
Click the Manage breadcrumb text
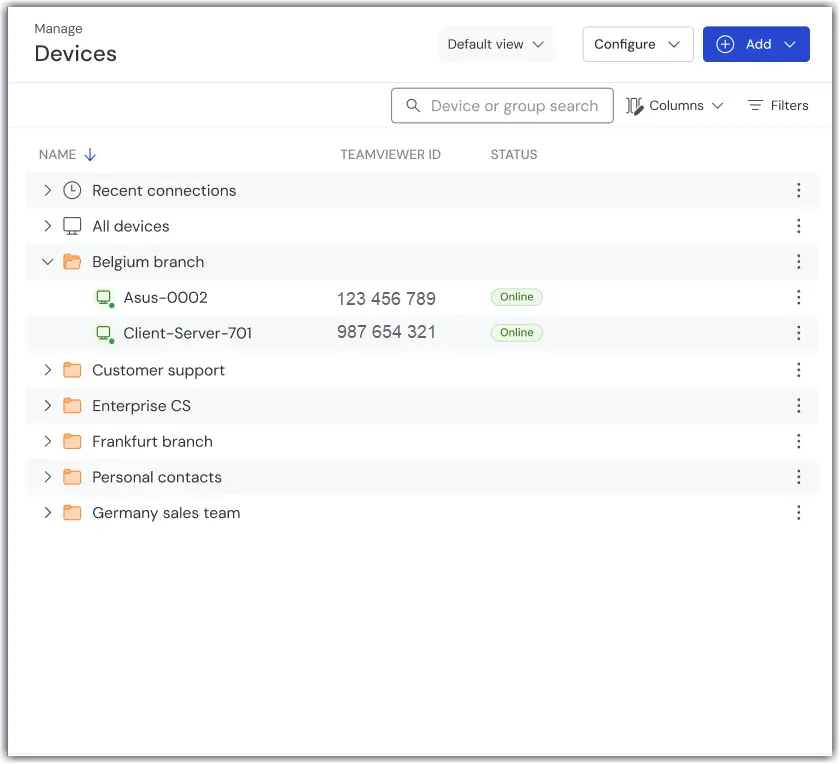58,28
